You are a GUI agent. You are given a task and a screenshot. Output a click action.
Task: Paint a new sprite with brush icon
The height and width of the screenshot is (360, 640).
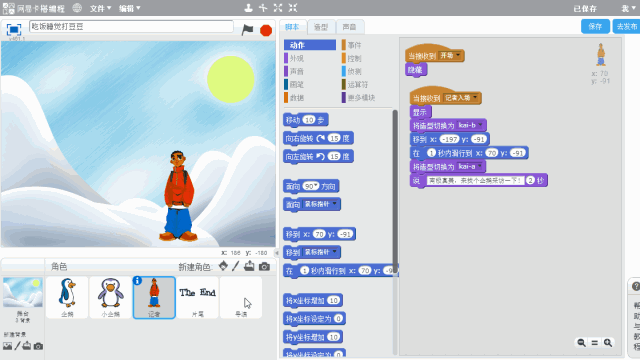(236, 266)
